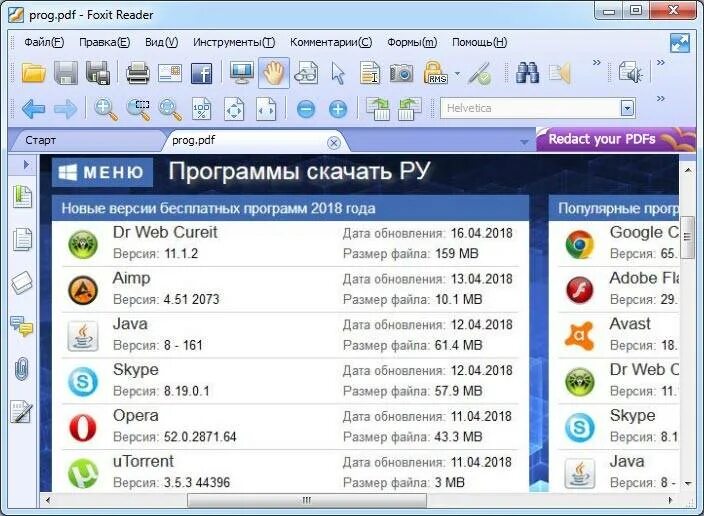
Task: Go to next view arrow
Action: pos(66,109)
